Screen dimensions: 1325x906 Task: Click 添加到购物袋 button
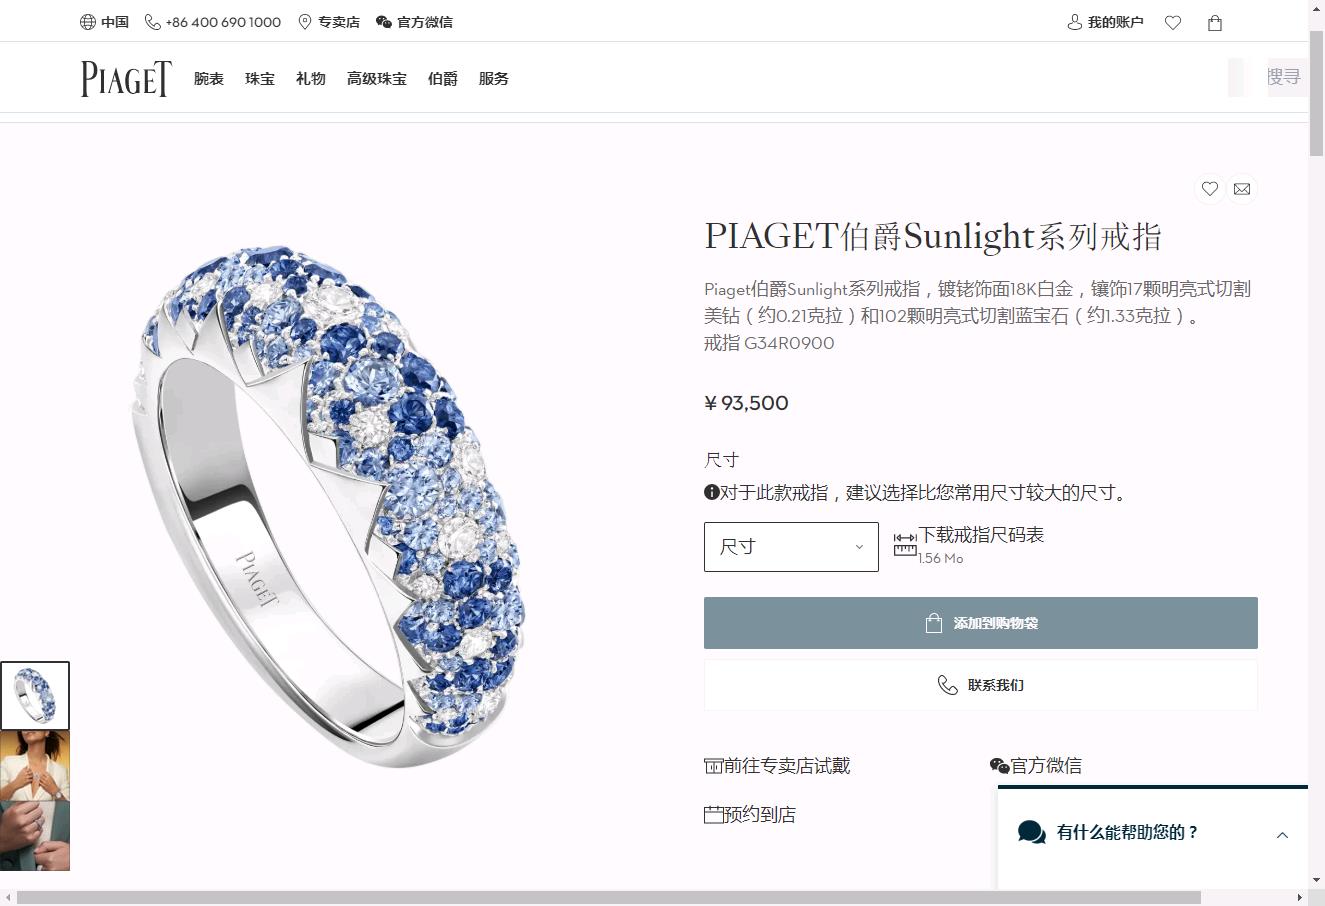[x=981, y=623]
